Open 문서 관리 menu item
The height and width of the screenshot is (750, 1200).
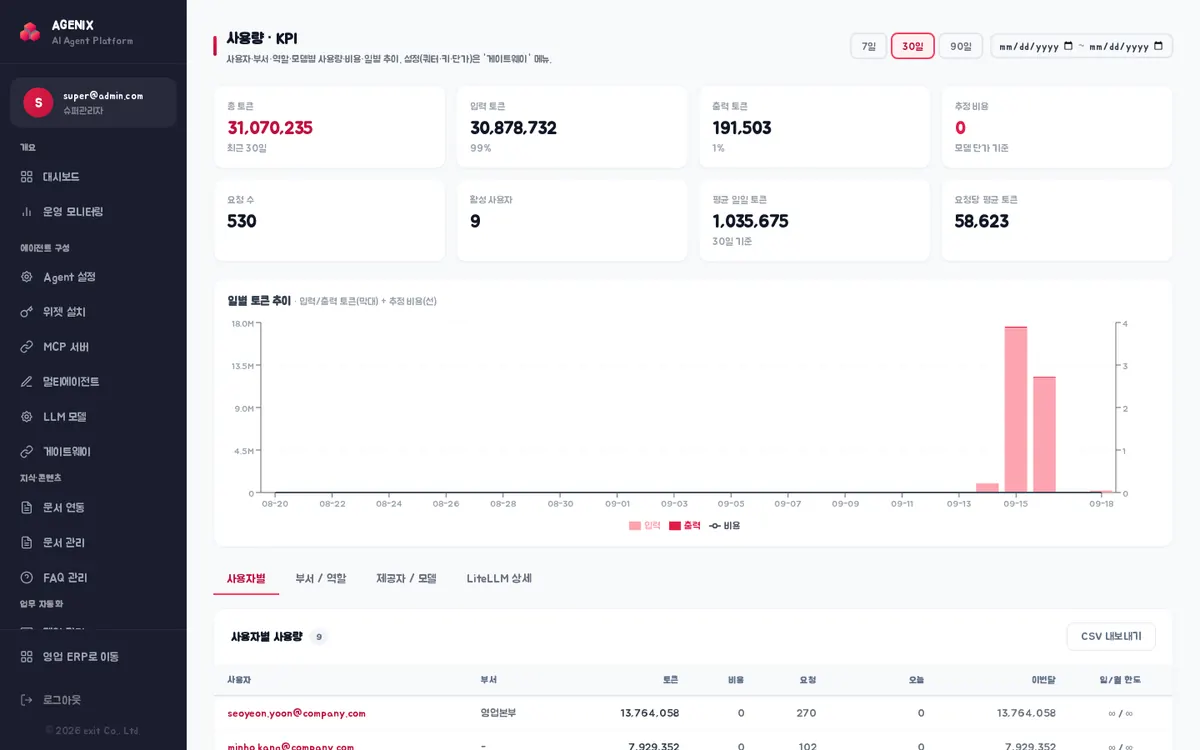(93, 543)
